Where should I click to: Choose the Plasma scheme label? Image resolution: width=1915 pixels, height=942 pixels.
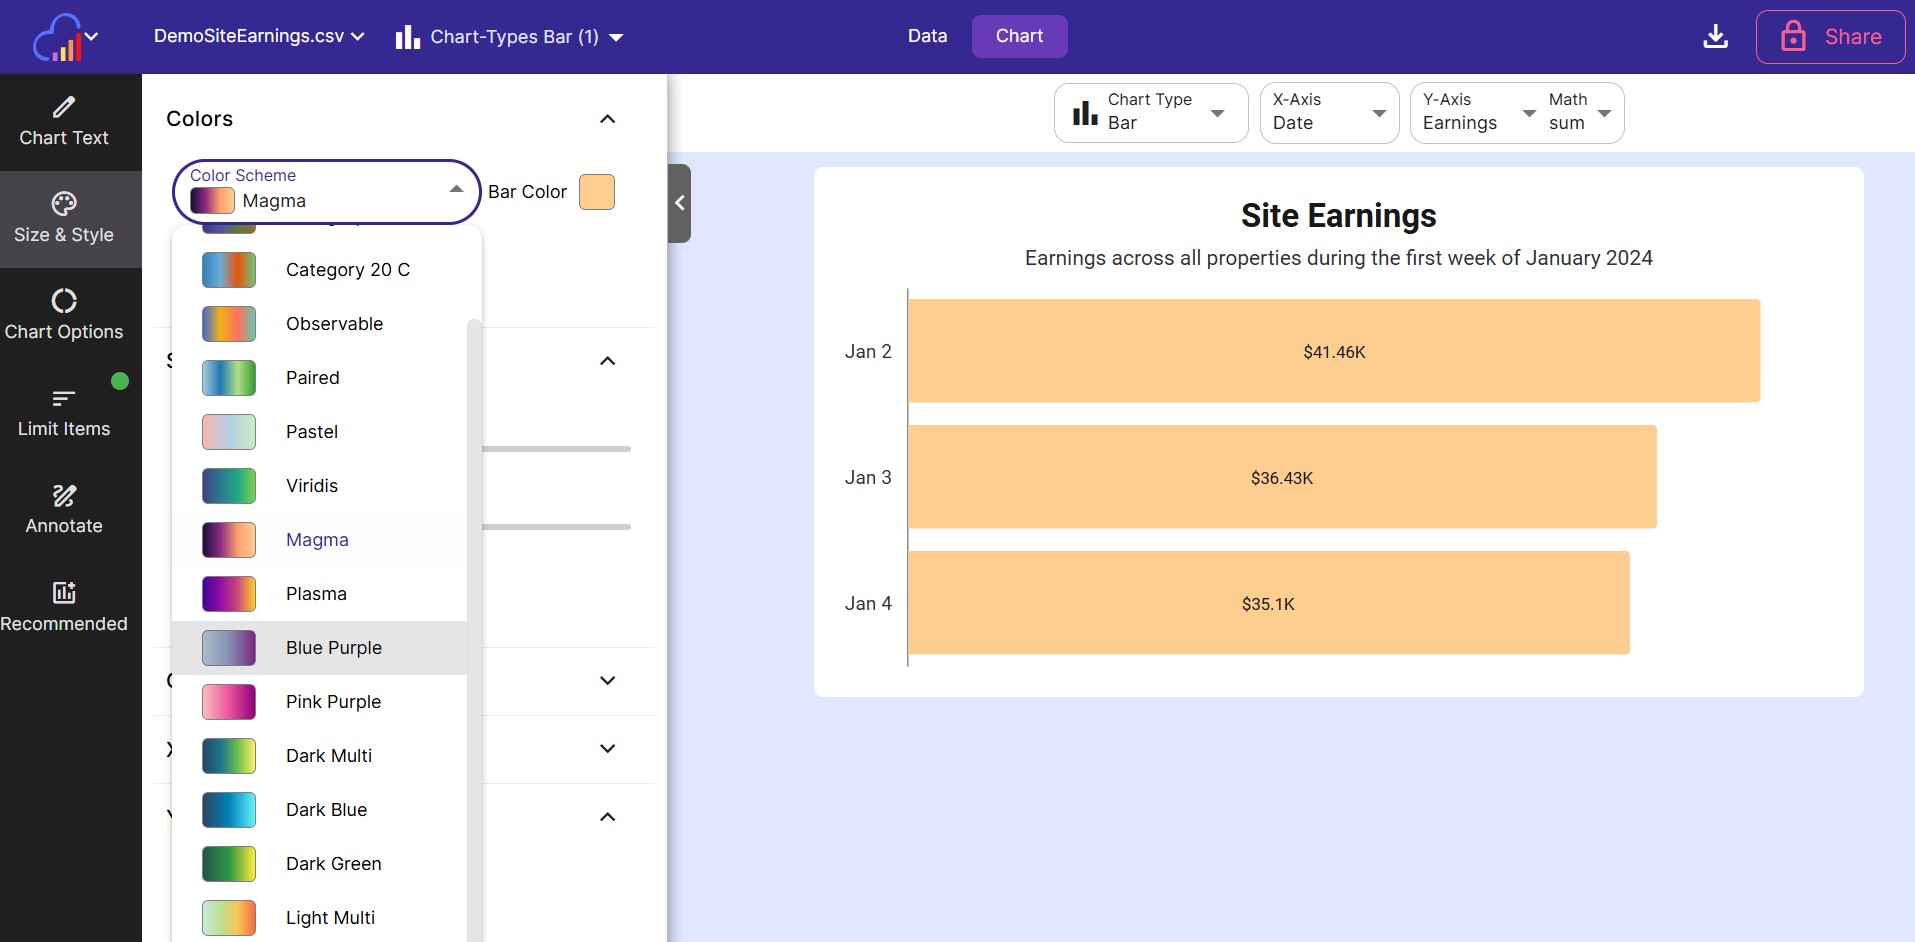pos(316,594)
